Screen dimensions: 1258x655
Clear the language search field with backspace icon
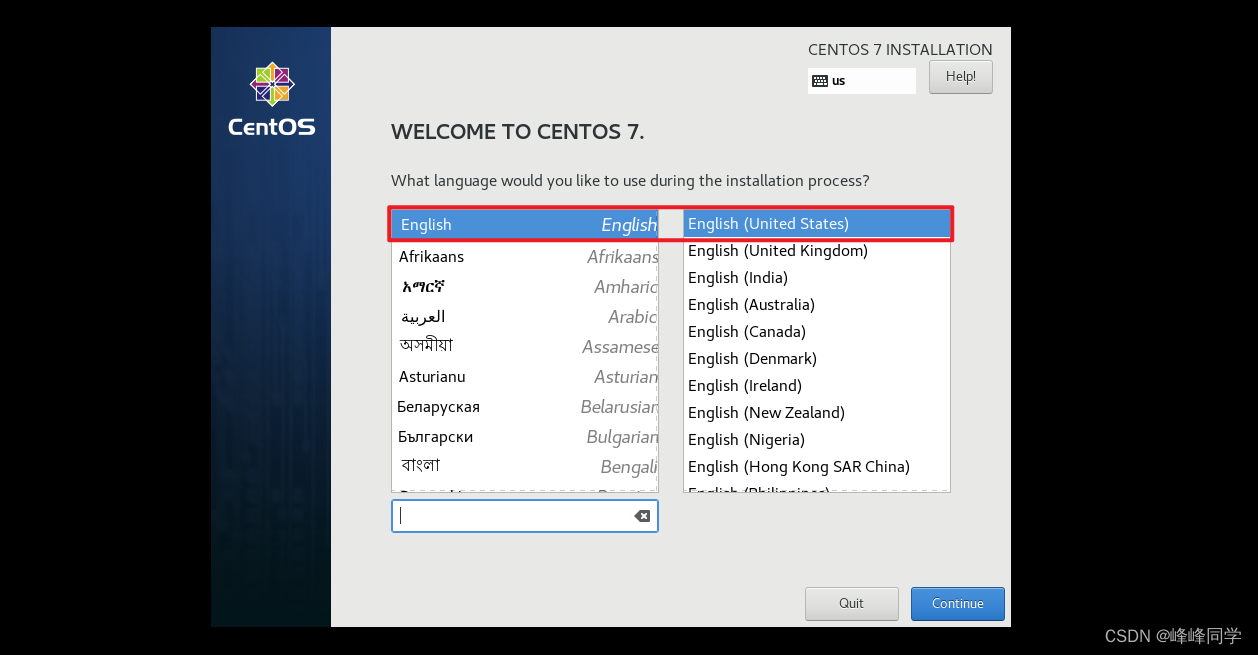642,516
